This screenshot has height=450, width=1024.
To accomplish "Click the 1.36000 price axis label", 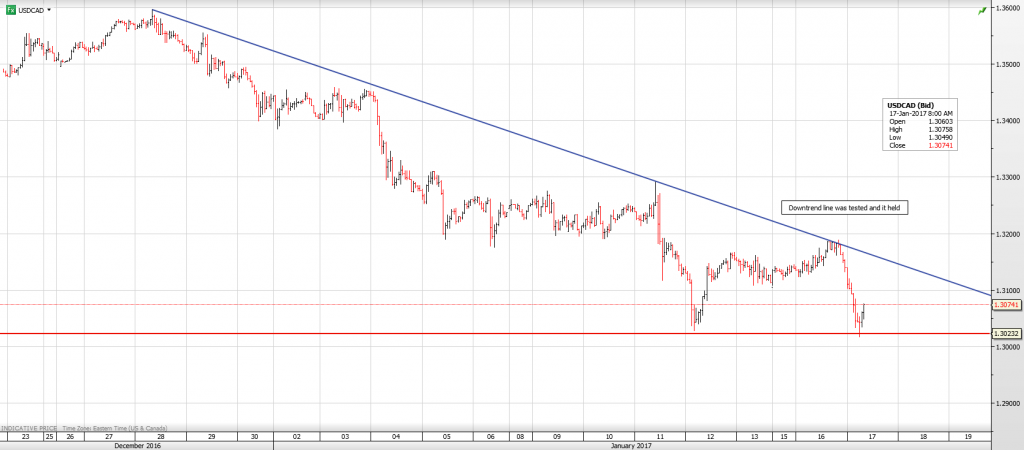I will pos(1005,8).
